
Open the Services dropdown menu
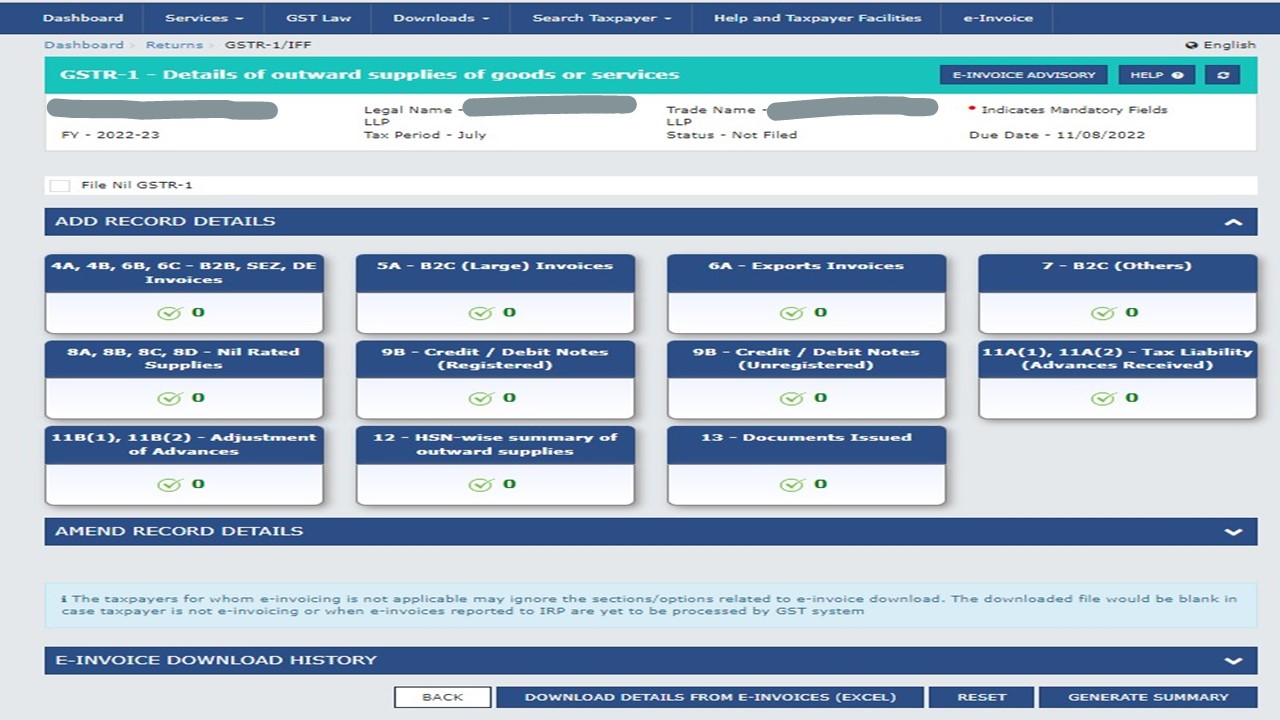204,18
